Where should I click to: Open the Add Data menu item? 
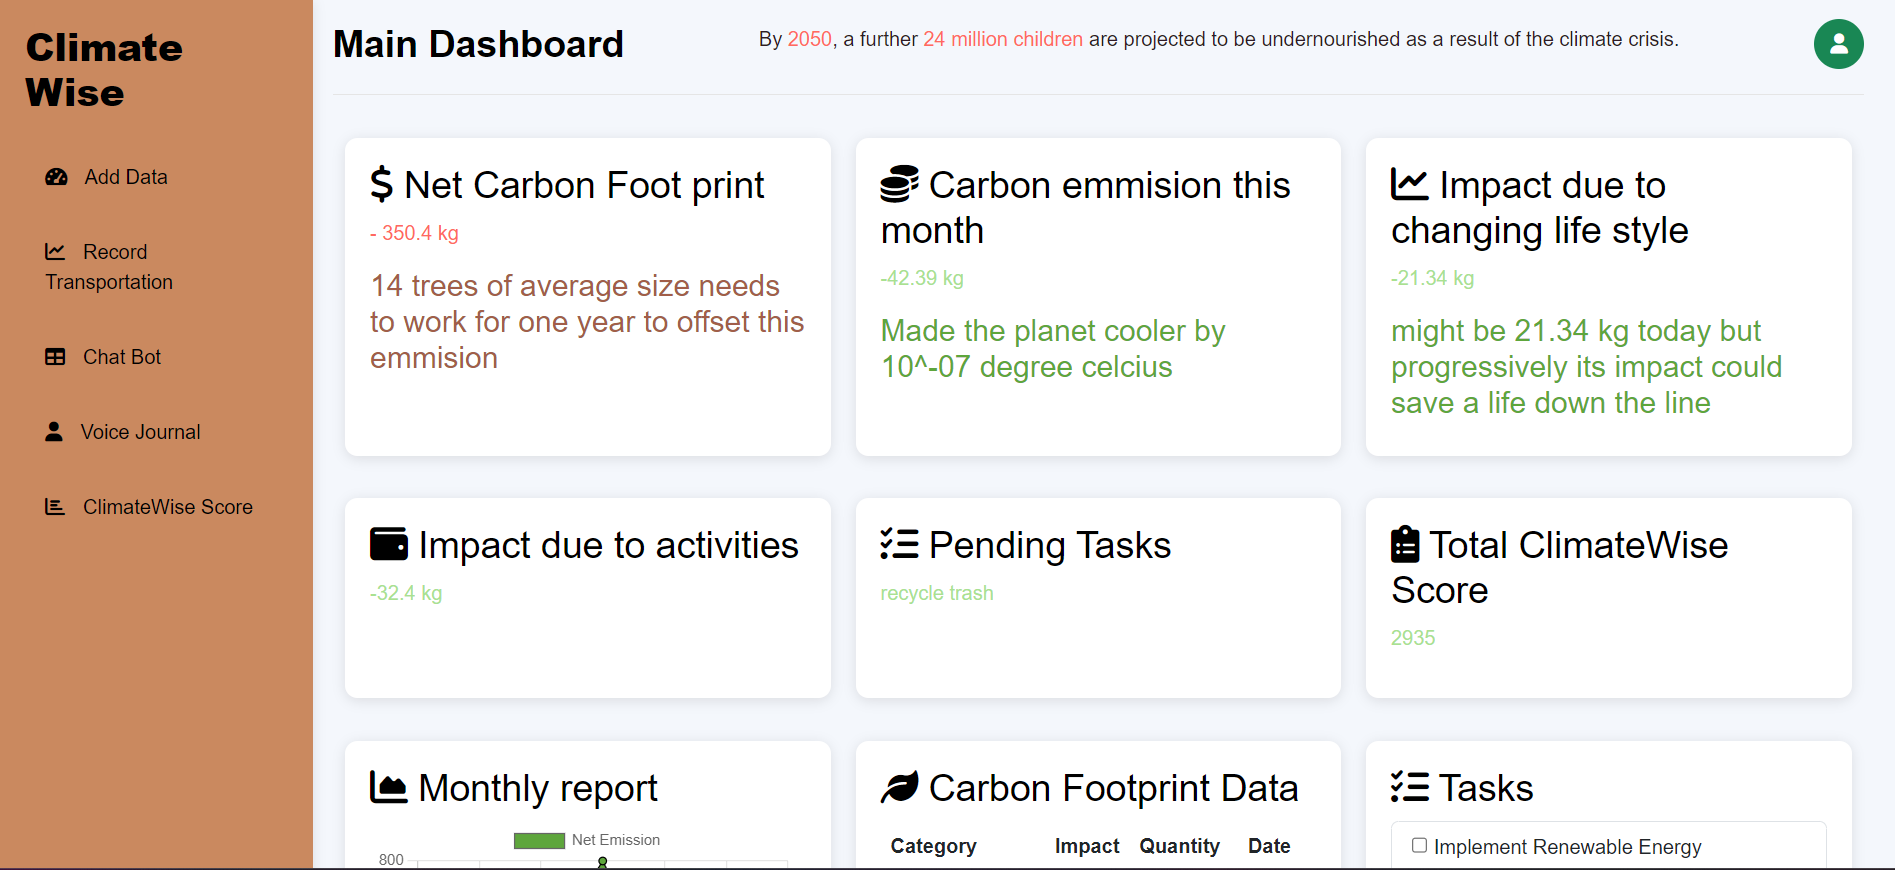(126, 177)
